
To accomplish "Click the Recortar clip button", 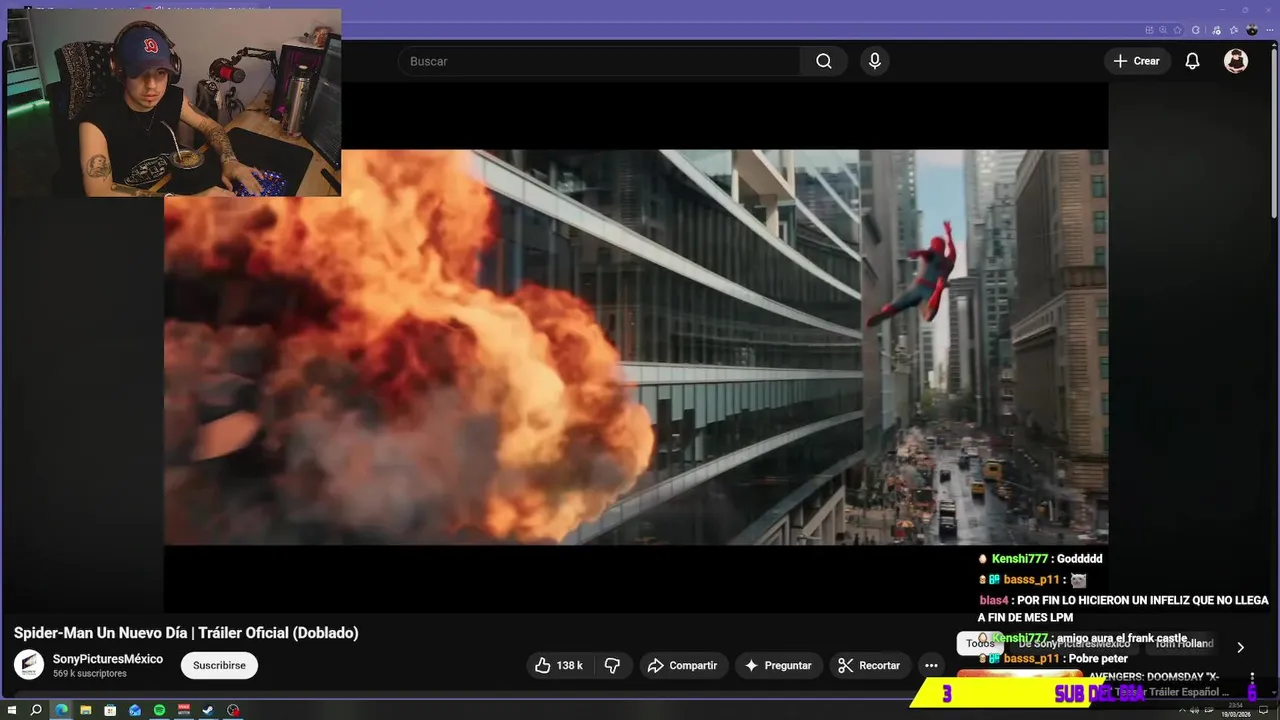I will pos(869,665).
